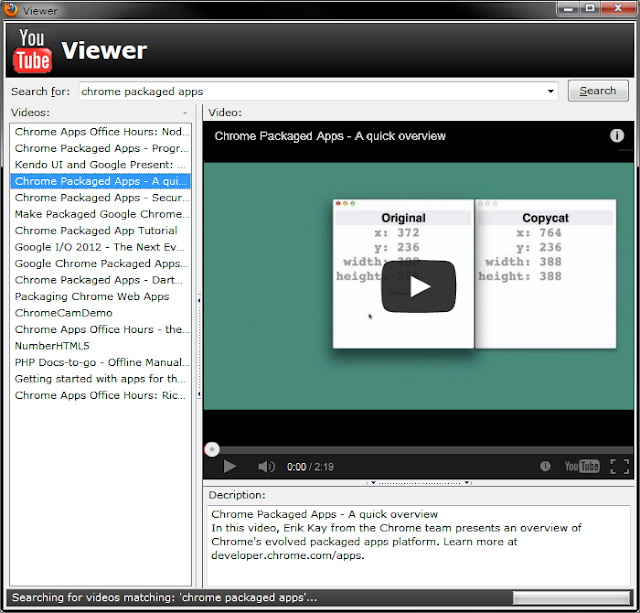Viewport: 640px width, 613px height.
Task: Select 'Chrome Apps Office Hours: Nod...' video
Action: tap(100, 132)
